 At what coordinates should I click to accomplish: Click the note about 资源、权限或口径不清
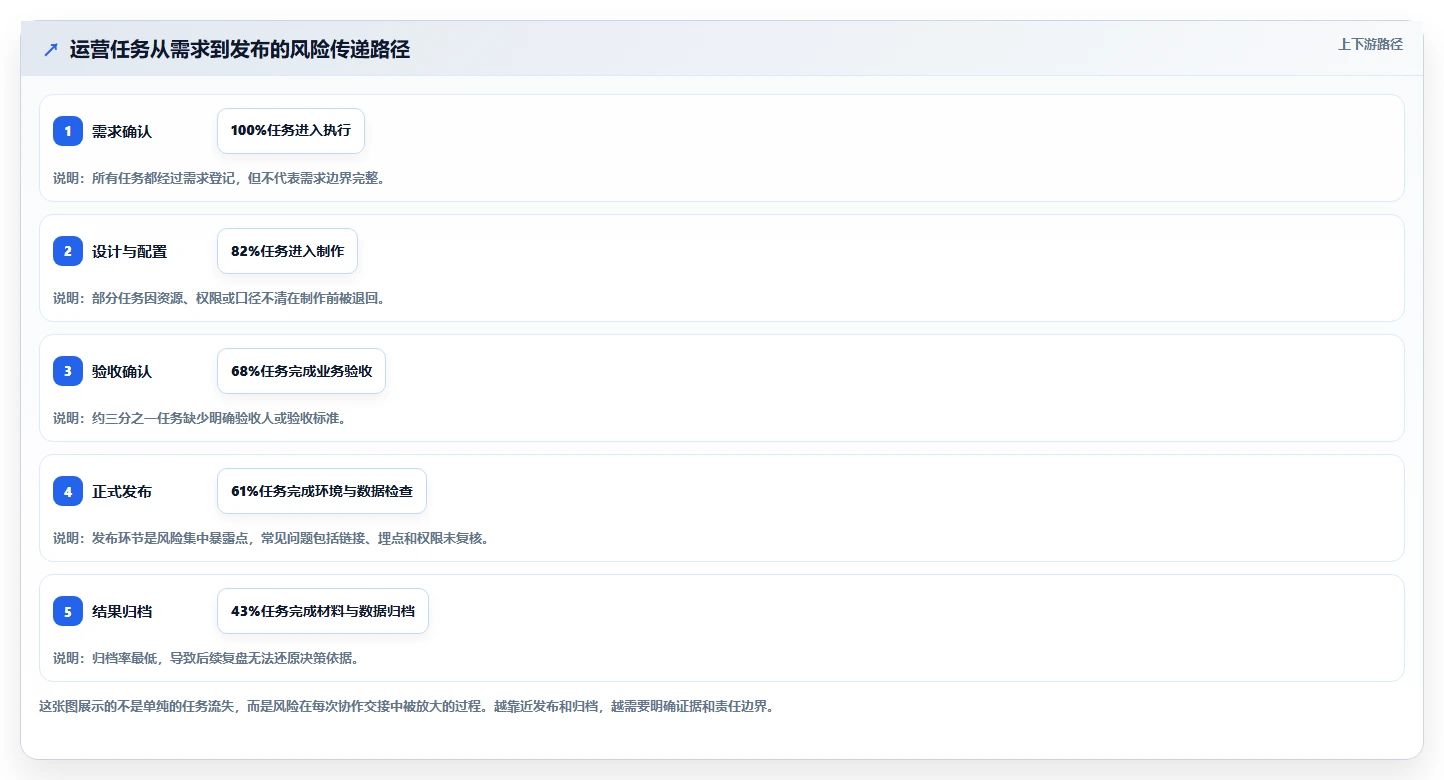[219, 298]
